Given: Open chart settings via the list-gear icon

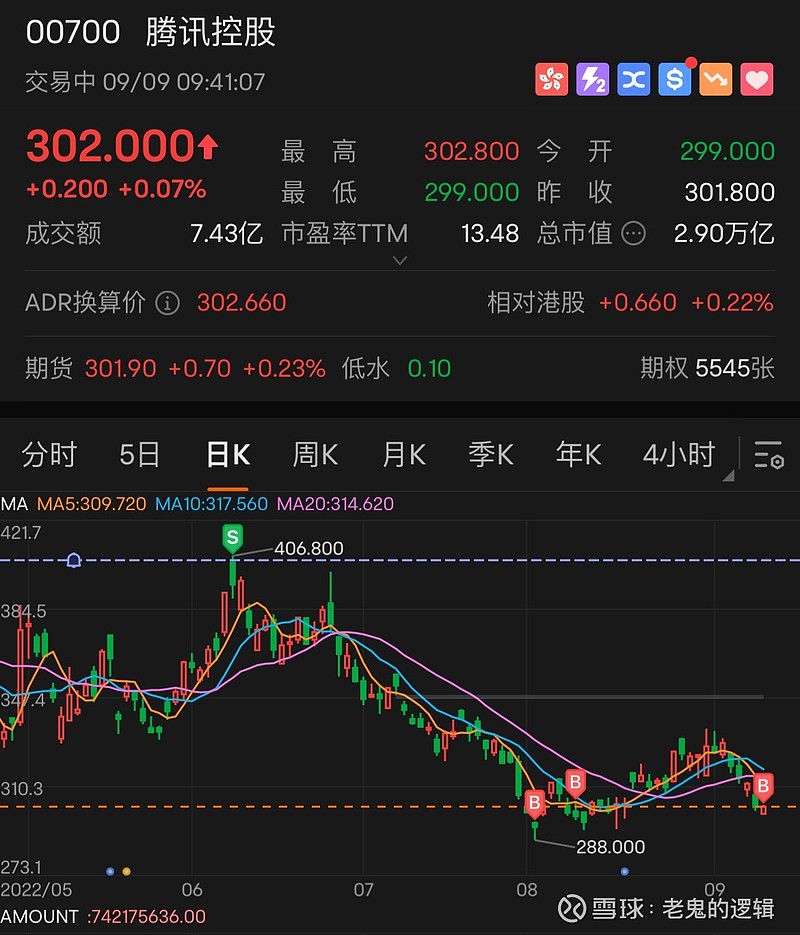Looking at the screenshot, I should [x=769, y=455].
